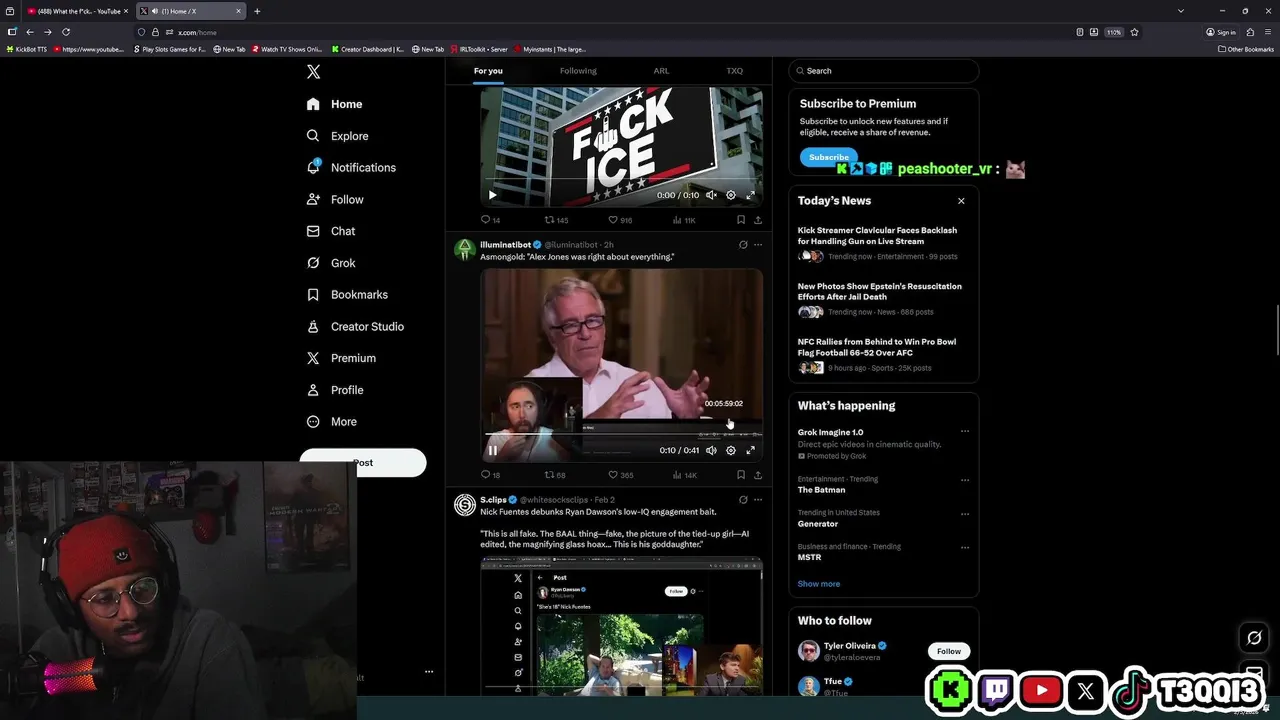Open Creator Dashboard bookmark
The height and width of the screenshot is (720, 1280).
point(368,49)
